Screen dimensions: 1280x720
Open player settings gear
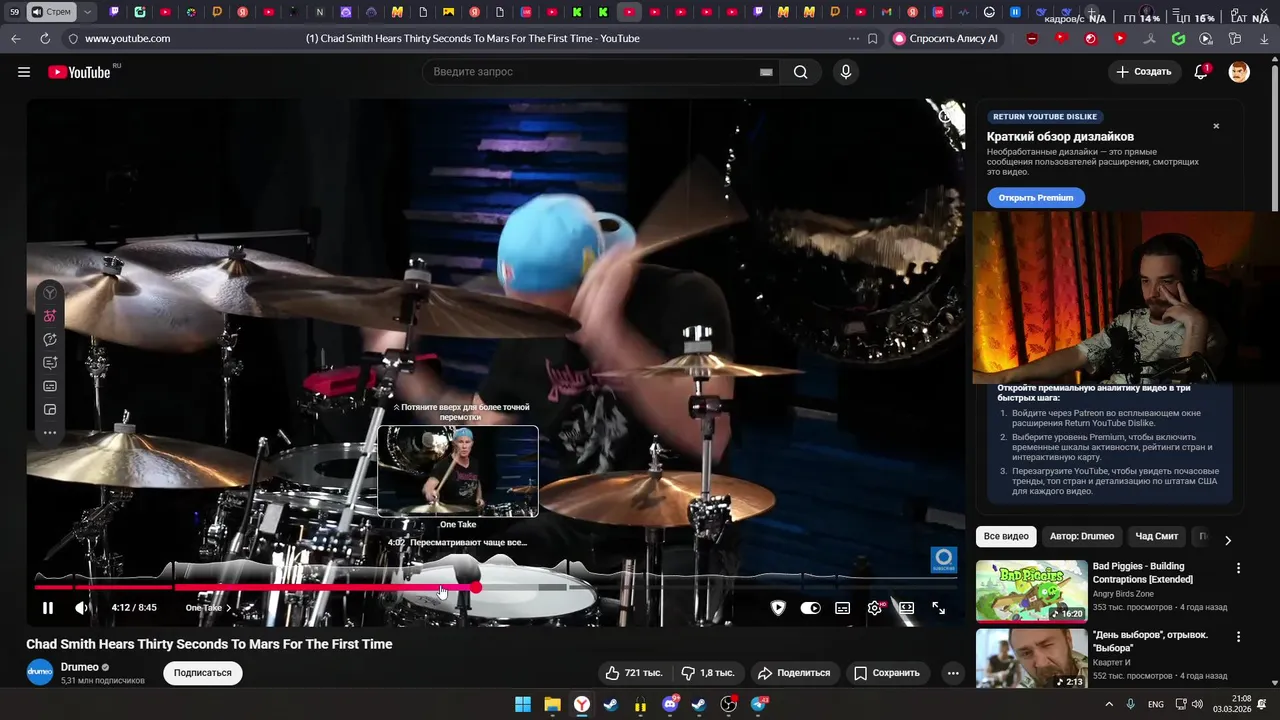875,607
